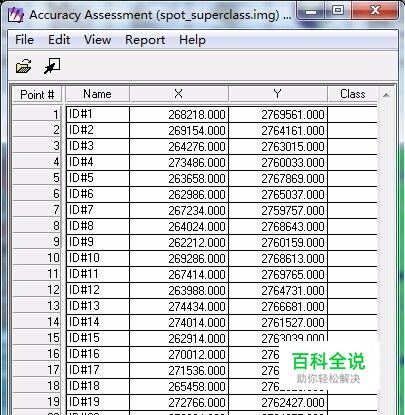Click X value 270012.000
This screenshot has width=405, height=415.
[x=179, y=354]
